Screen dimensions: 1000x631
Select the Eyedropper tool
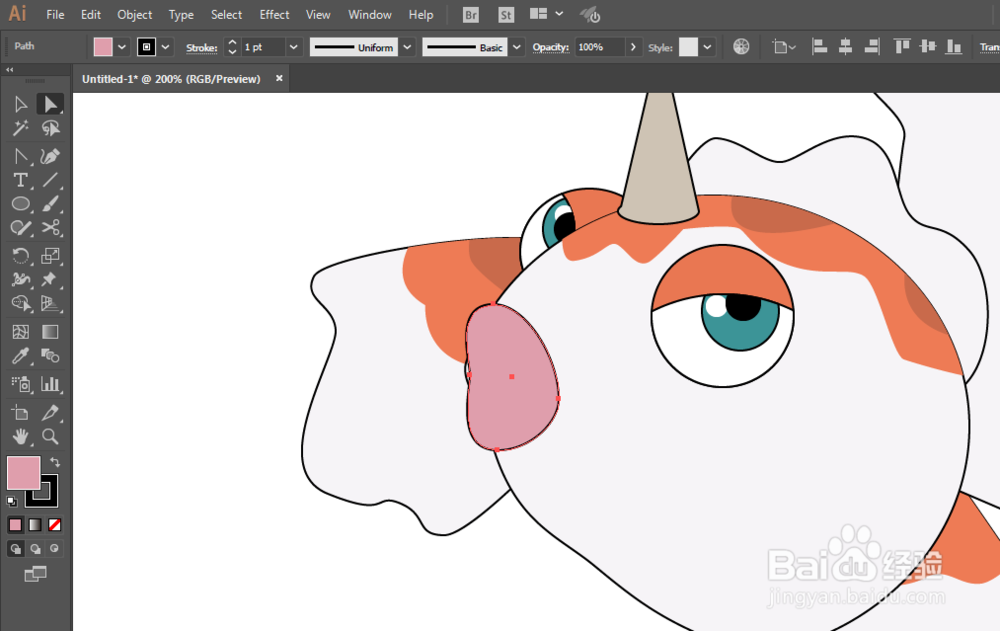[x=20, y=355]
